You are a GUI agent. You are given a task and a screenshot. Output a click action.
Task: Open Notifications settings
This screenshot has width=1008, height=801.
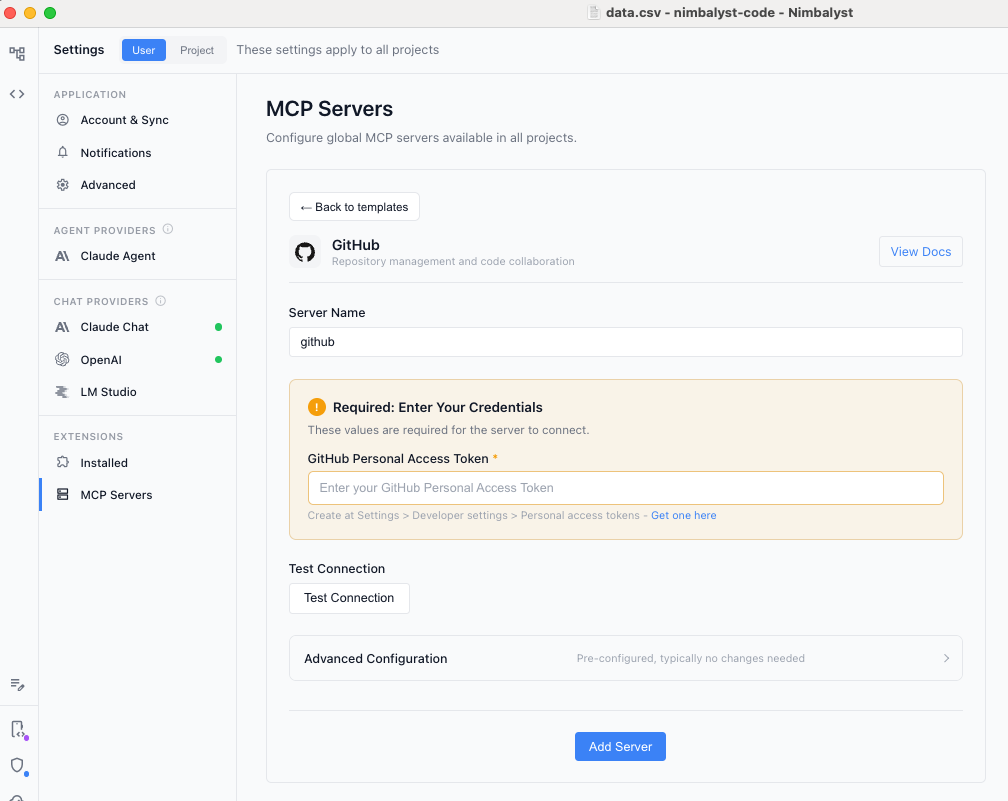[138, 152]
